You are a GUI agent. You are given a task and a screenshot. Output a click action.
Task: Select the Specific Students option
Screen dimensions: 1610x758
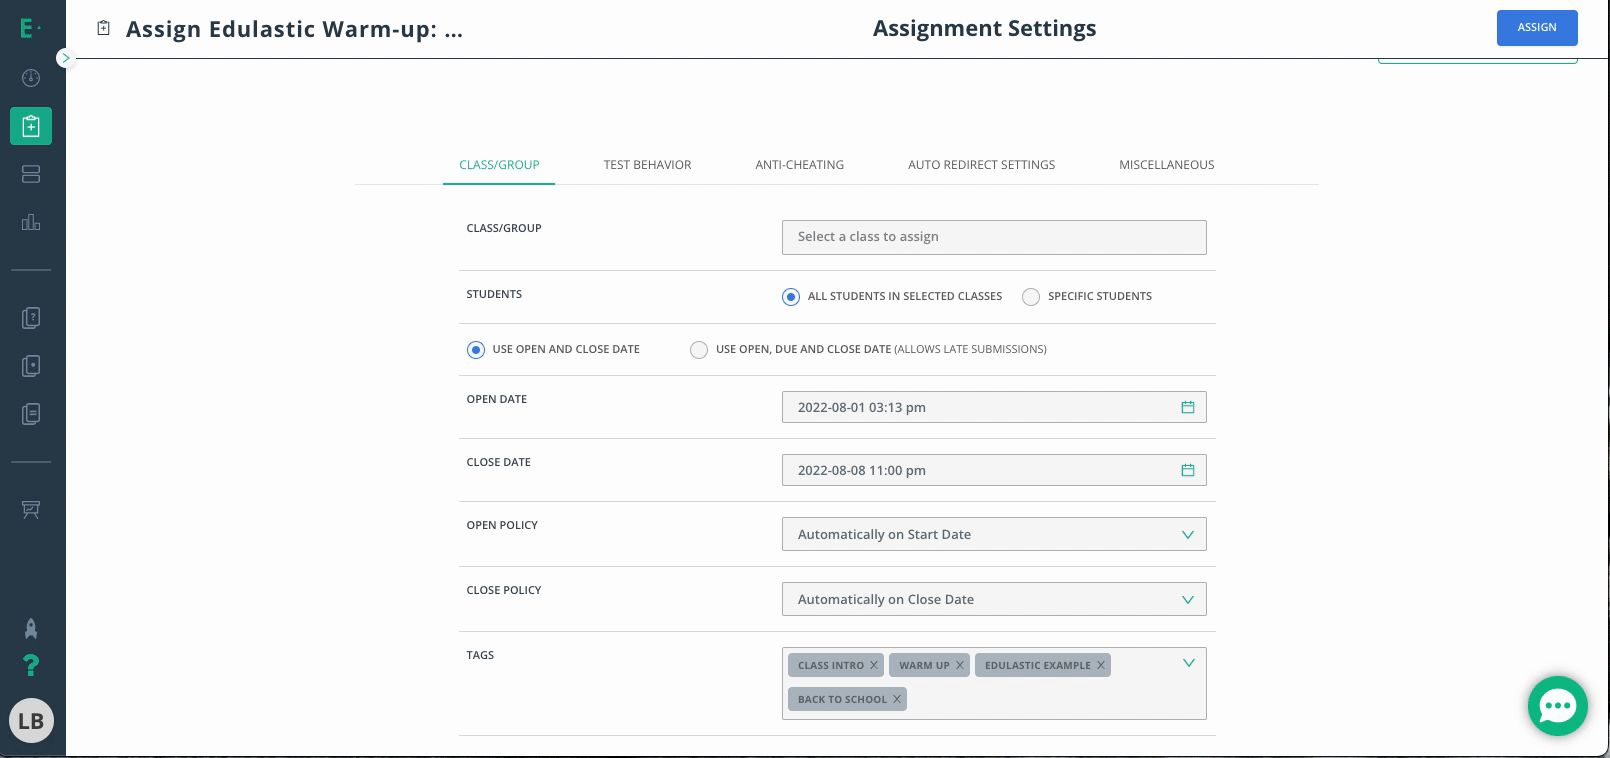click(x=1031, y=297)
